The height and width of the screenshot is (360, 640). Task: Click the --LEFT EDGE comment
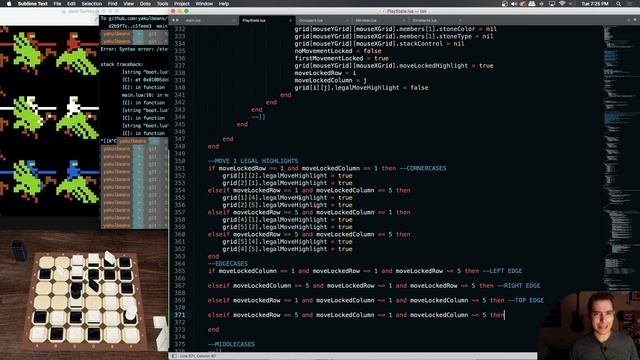click(502, 271)
